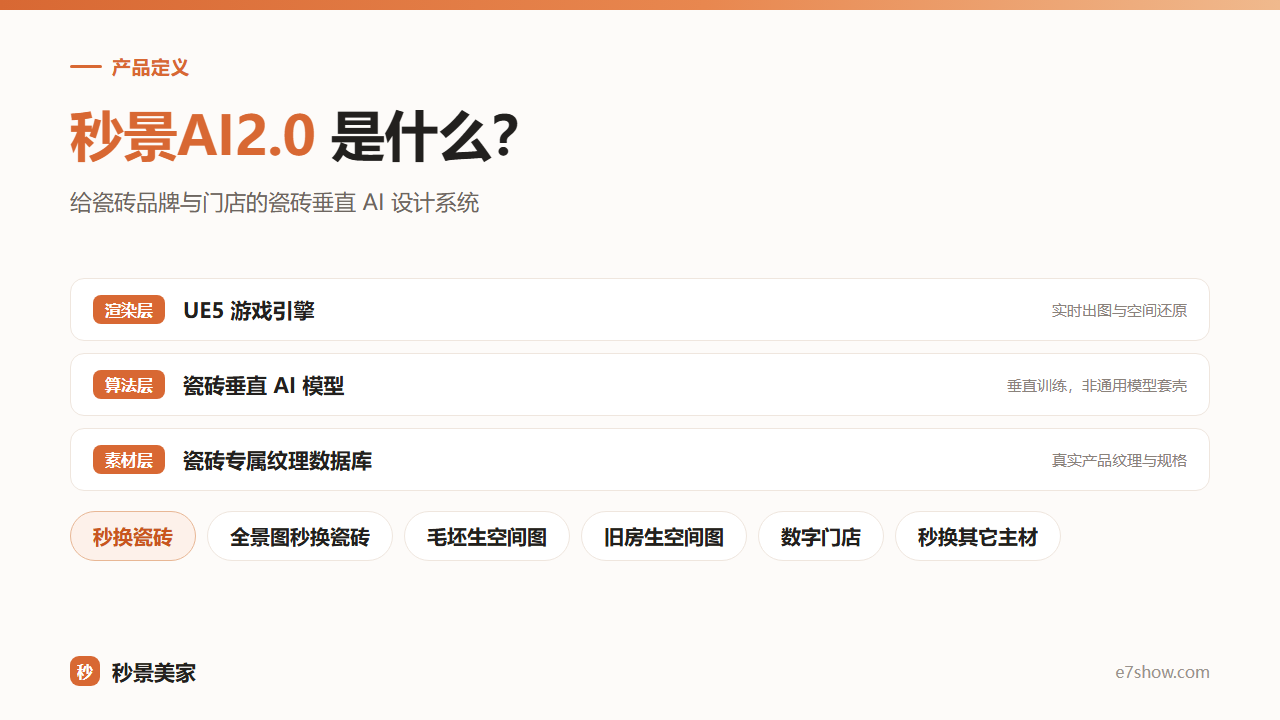Select the 秒换瓷砖 pill tab
This screenshot has height=720, width=1280.
133,536
